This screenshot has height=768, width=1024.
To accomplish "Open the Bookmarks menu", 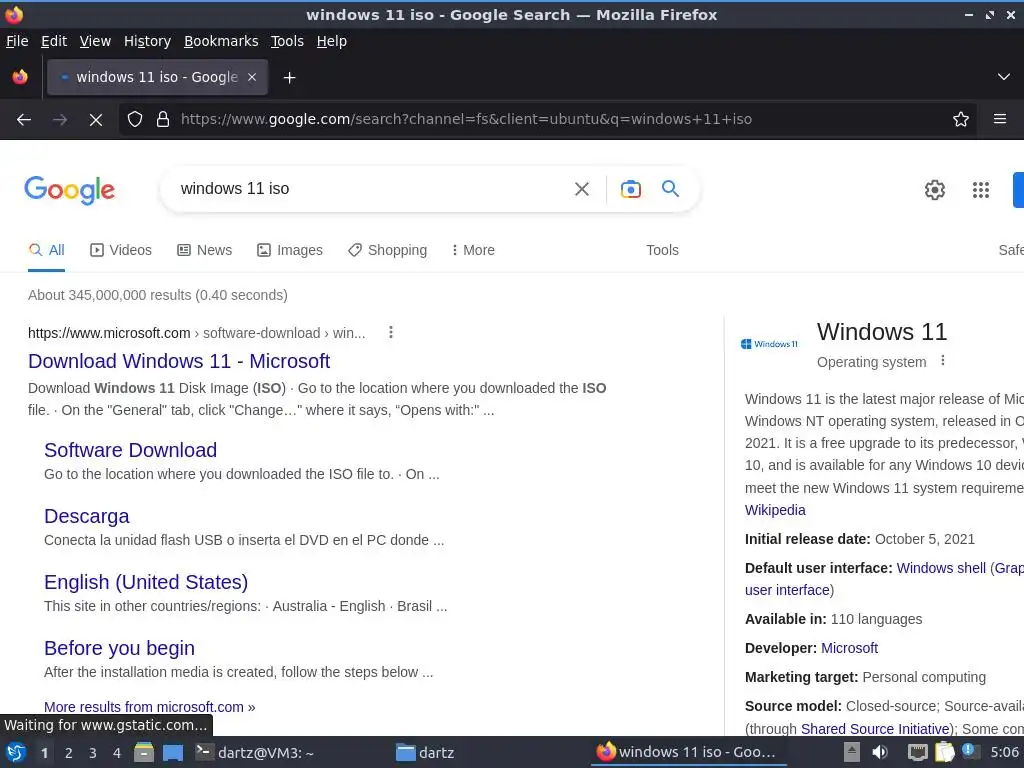I will pos(221,41).
